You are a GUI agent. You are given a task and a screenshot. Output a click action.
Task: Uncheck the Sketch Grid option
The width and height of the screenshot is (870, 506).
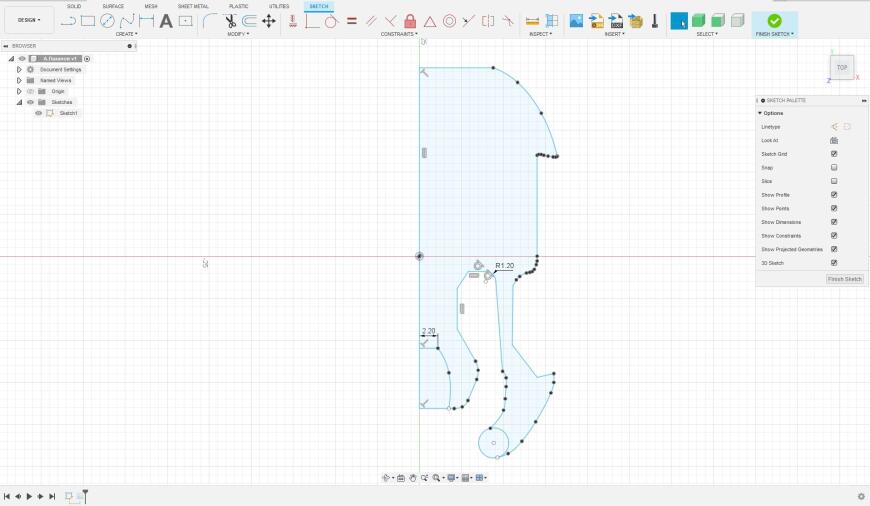(x=834, y=154)
